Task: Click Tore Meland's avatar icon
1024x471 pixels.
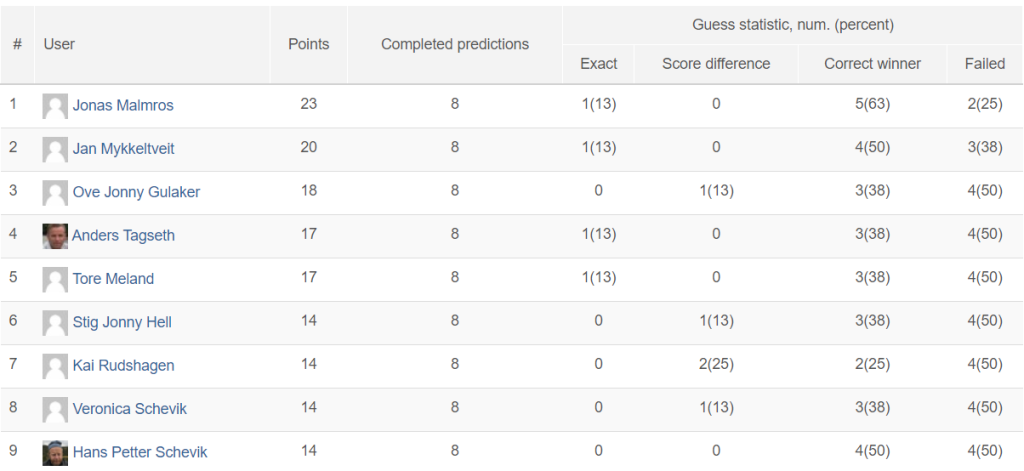Action: 55,280
